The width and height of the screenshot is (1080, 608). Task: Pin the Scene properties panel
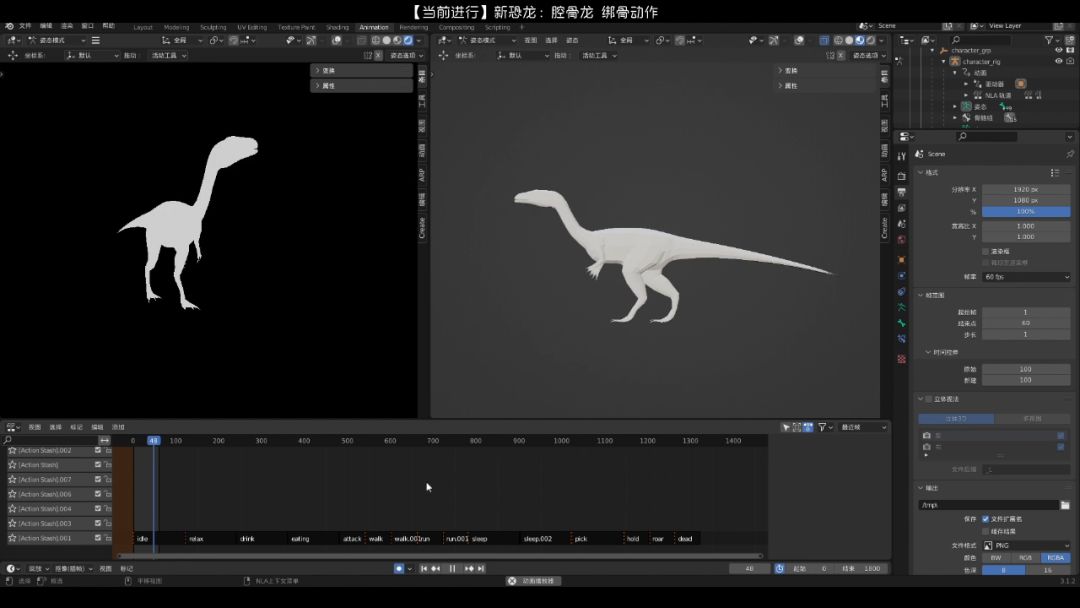[x=1069, y=154]
